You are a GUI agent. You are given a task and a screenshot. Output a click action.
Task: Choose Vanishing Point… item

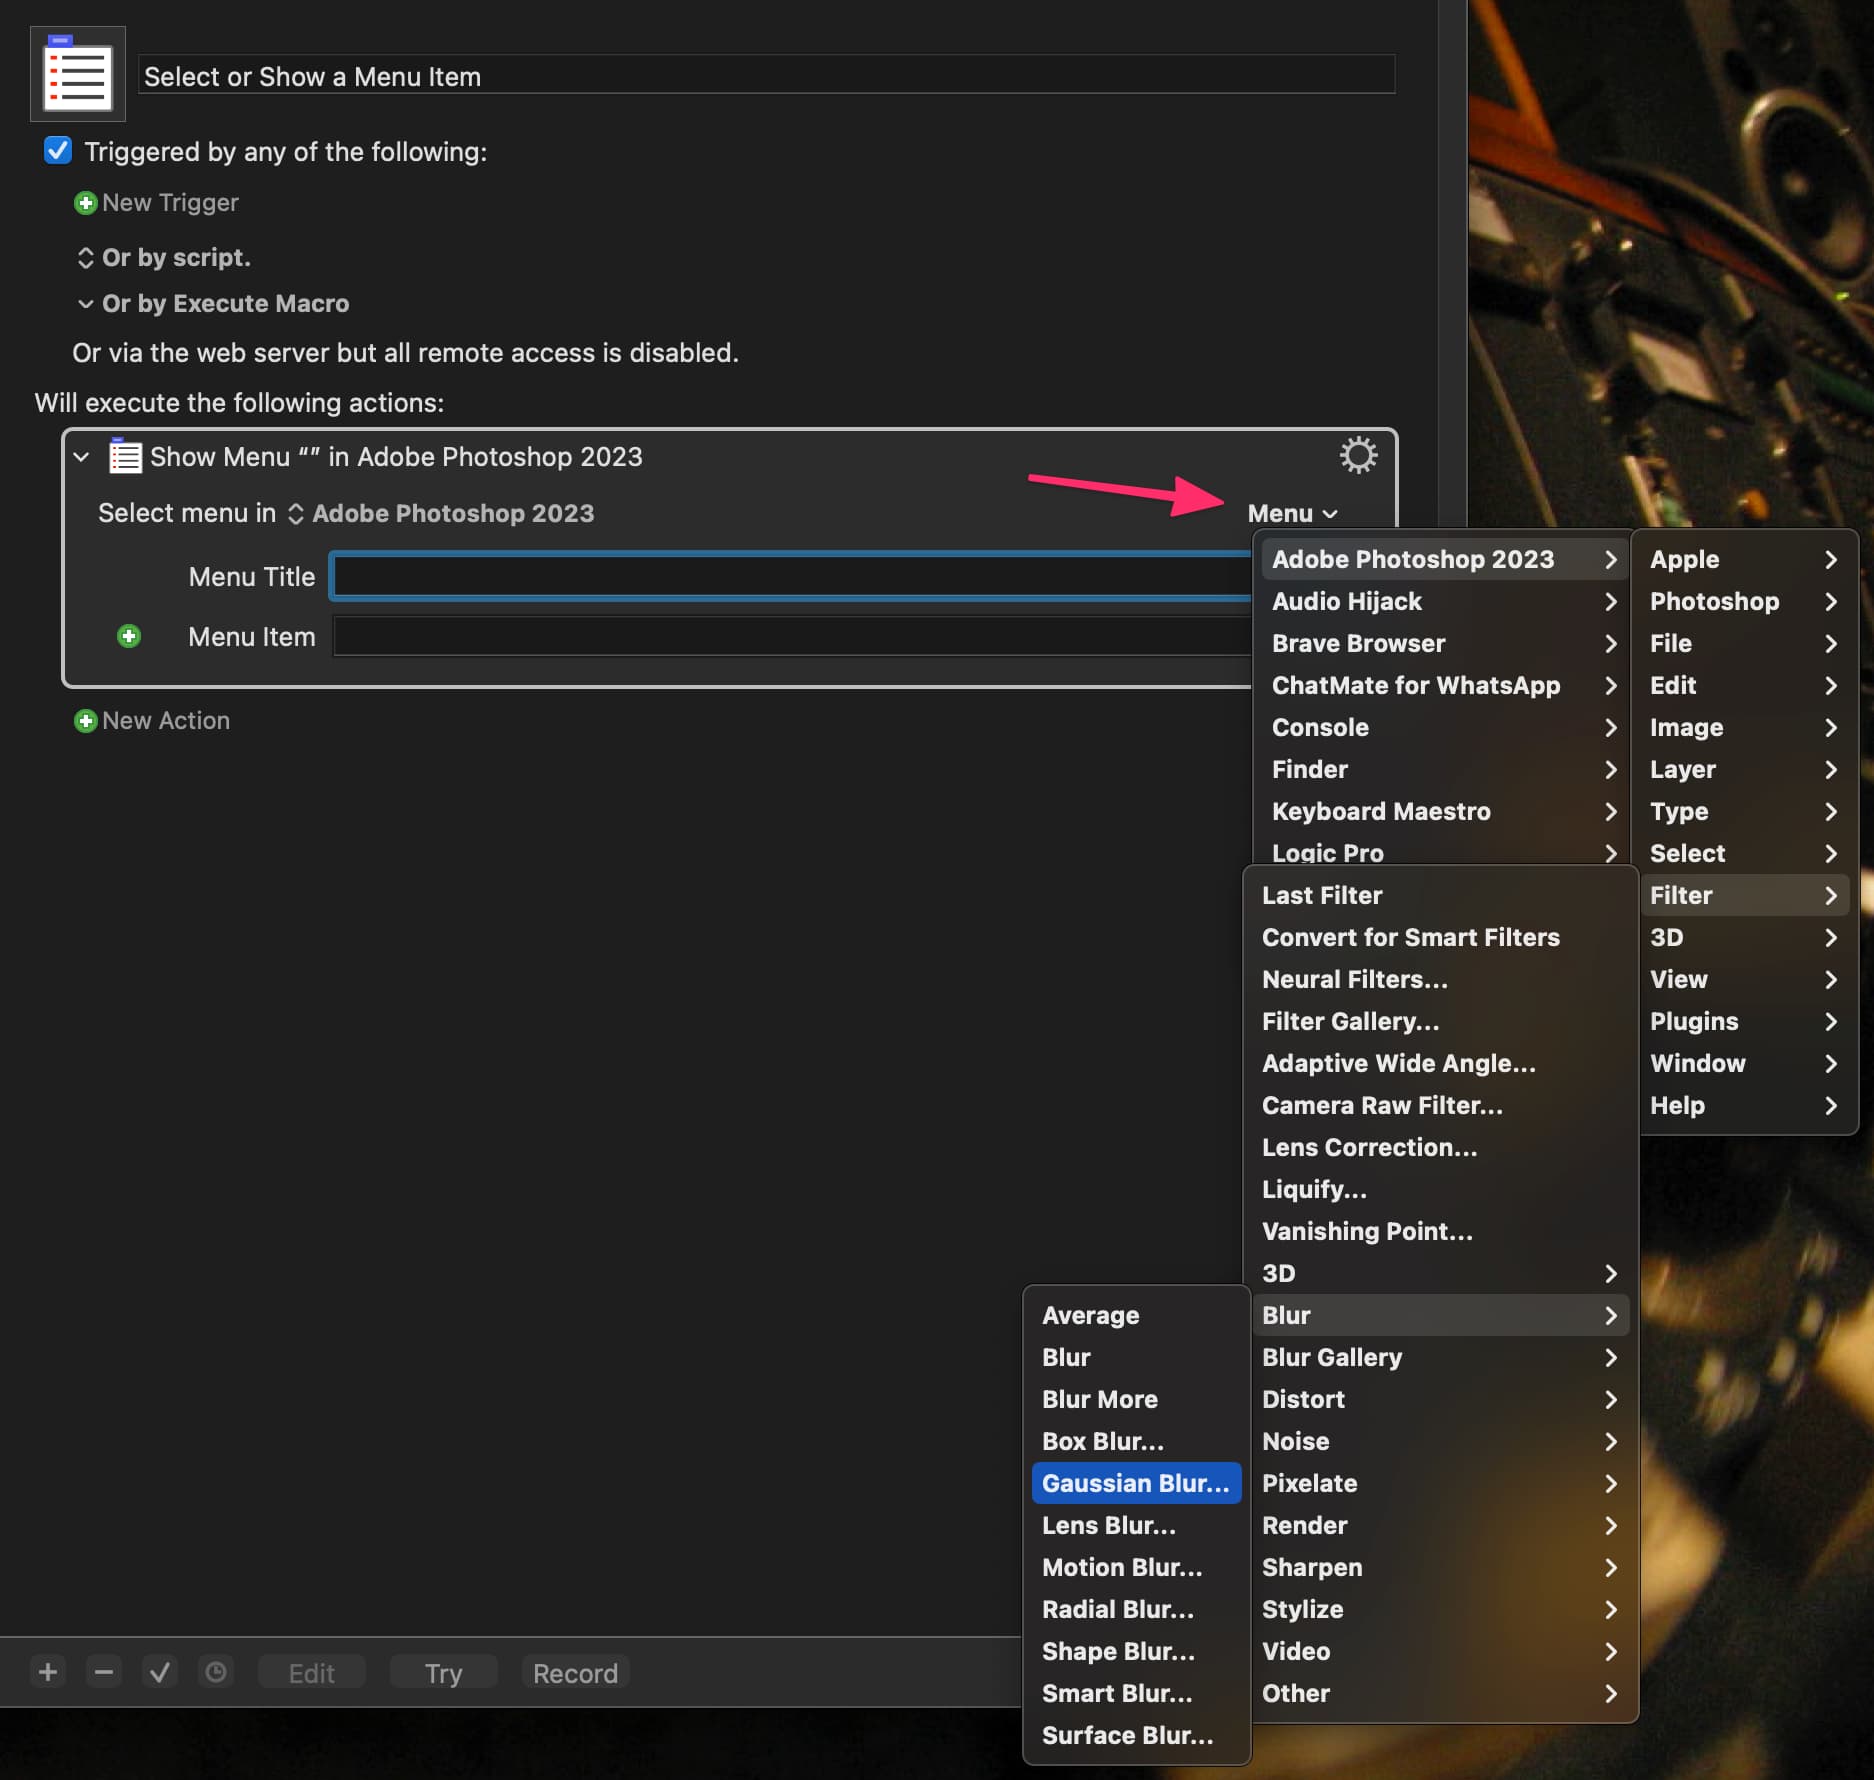[1440, 1231]
